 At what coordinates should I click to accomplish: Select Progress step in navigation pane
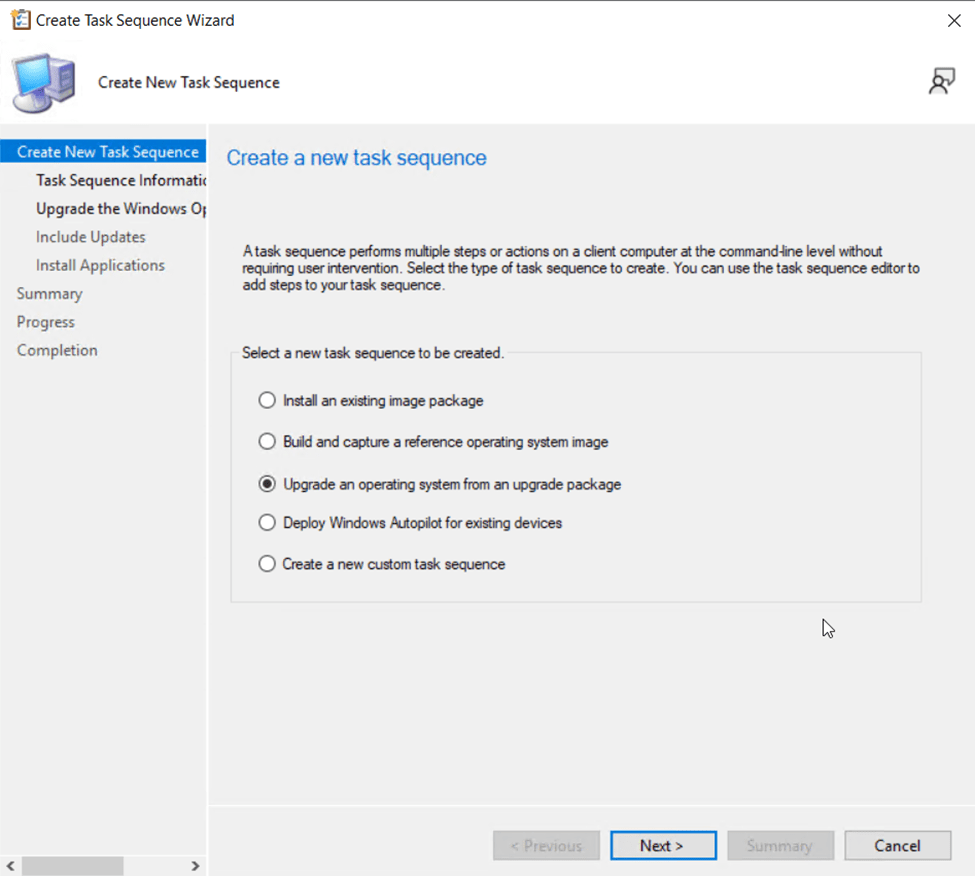pyautogui.click(x=46, y=322)
